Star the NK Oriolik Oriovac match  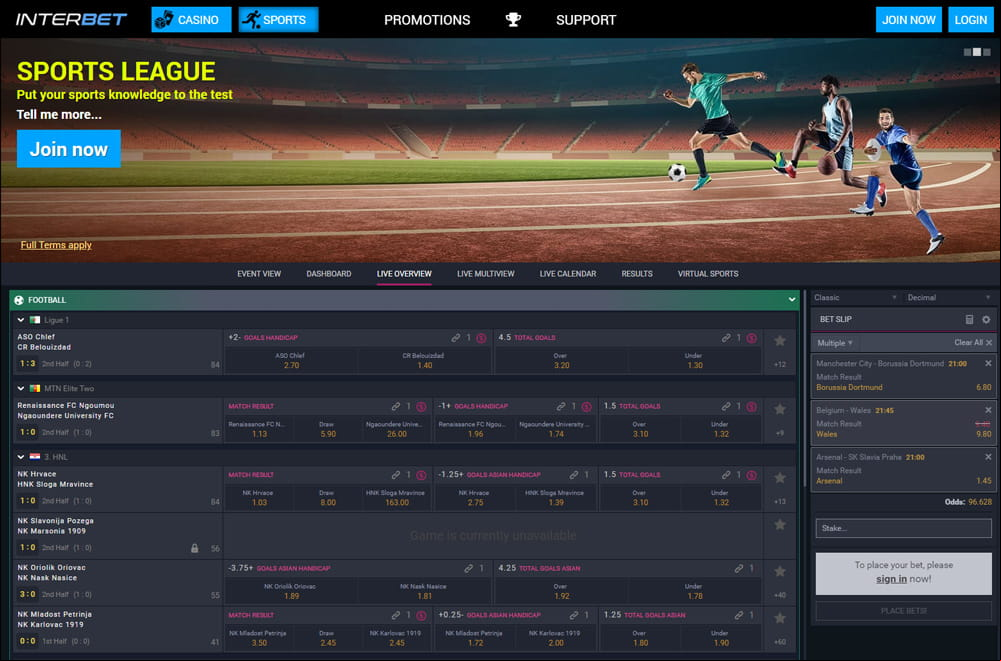coord(779,572)
